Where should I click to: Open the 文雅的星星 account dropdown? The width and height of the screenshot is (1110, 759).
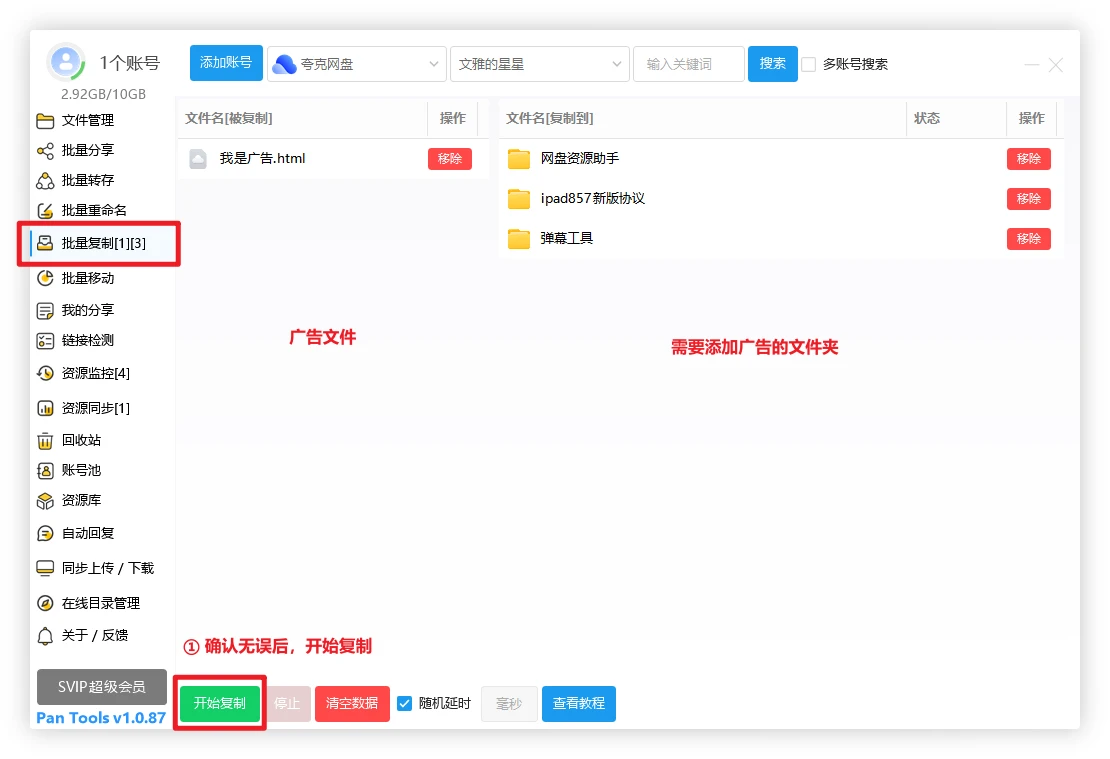tap(540, 64)
